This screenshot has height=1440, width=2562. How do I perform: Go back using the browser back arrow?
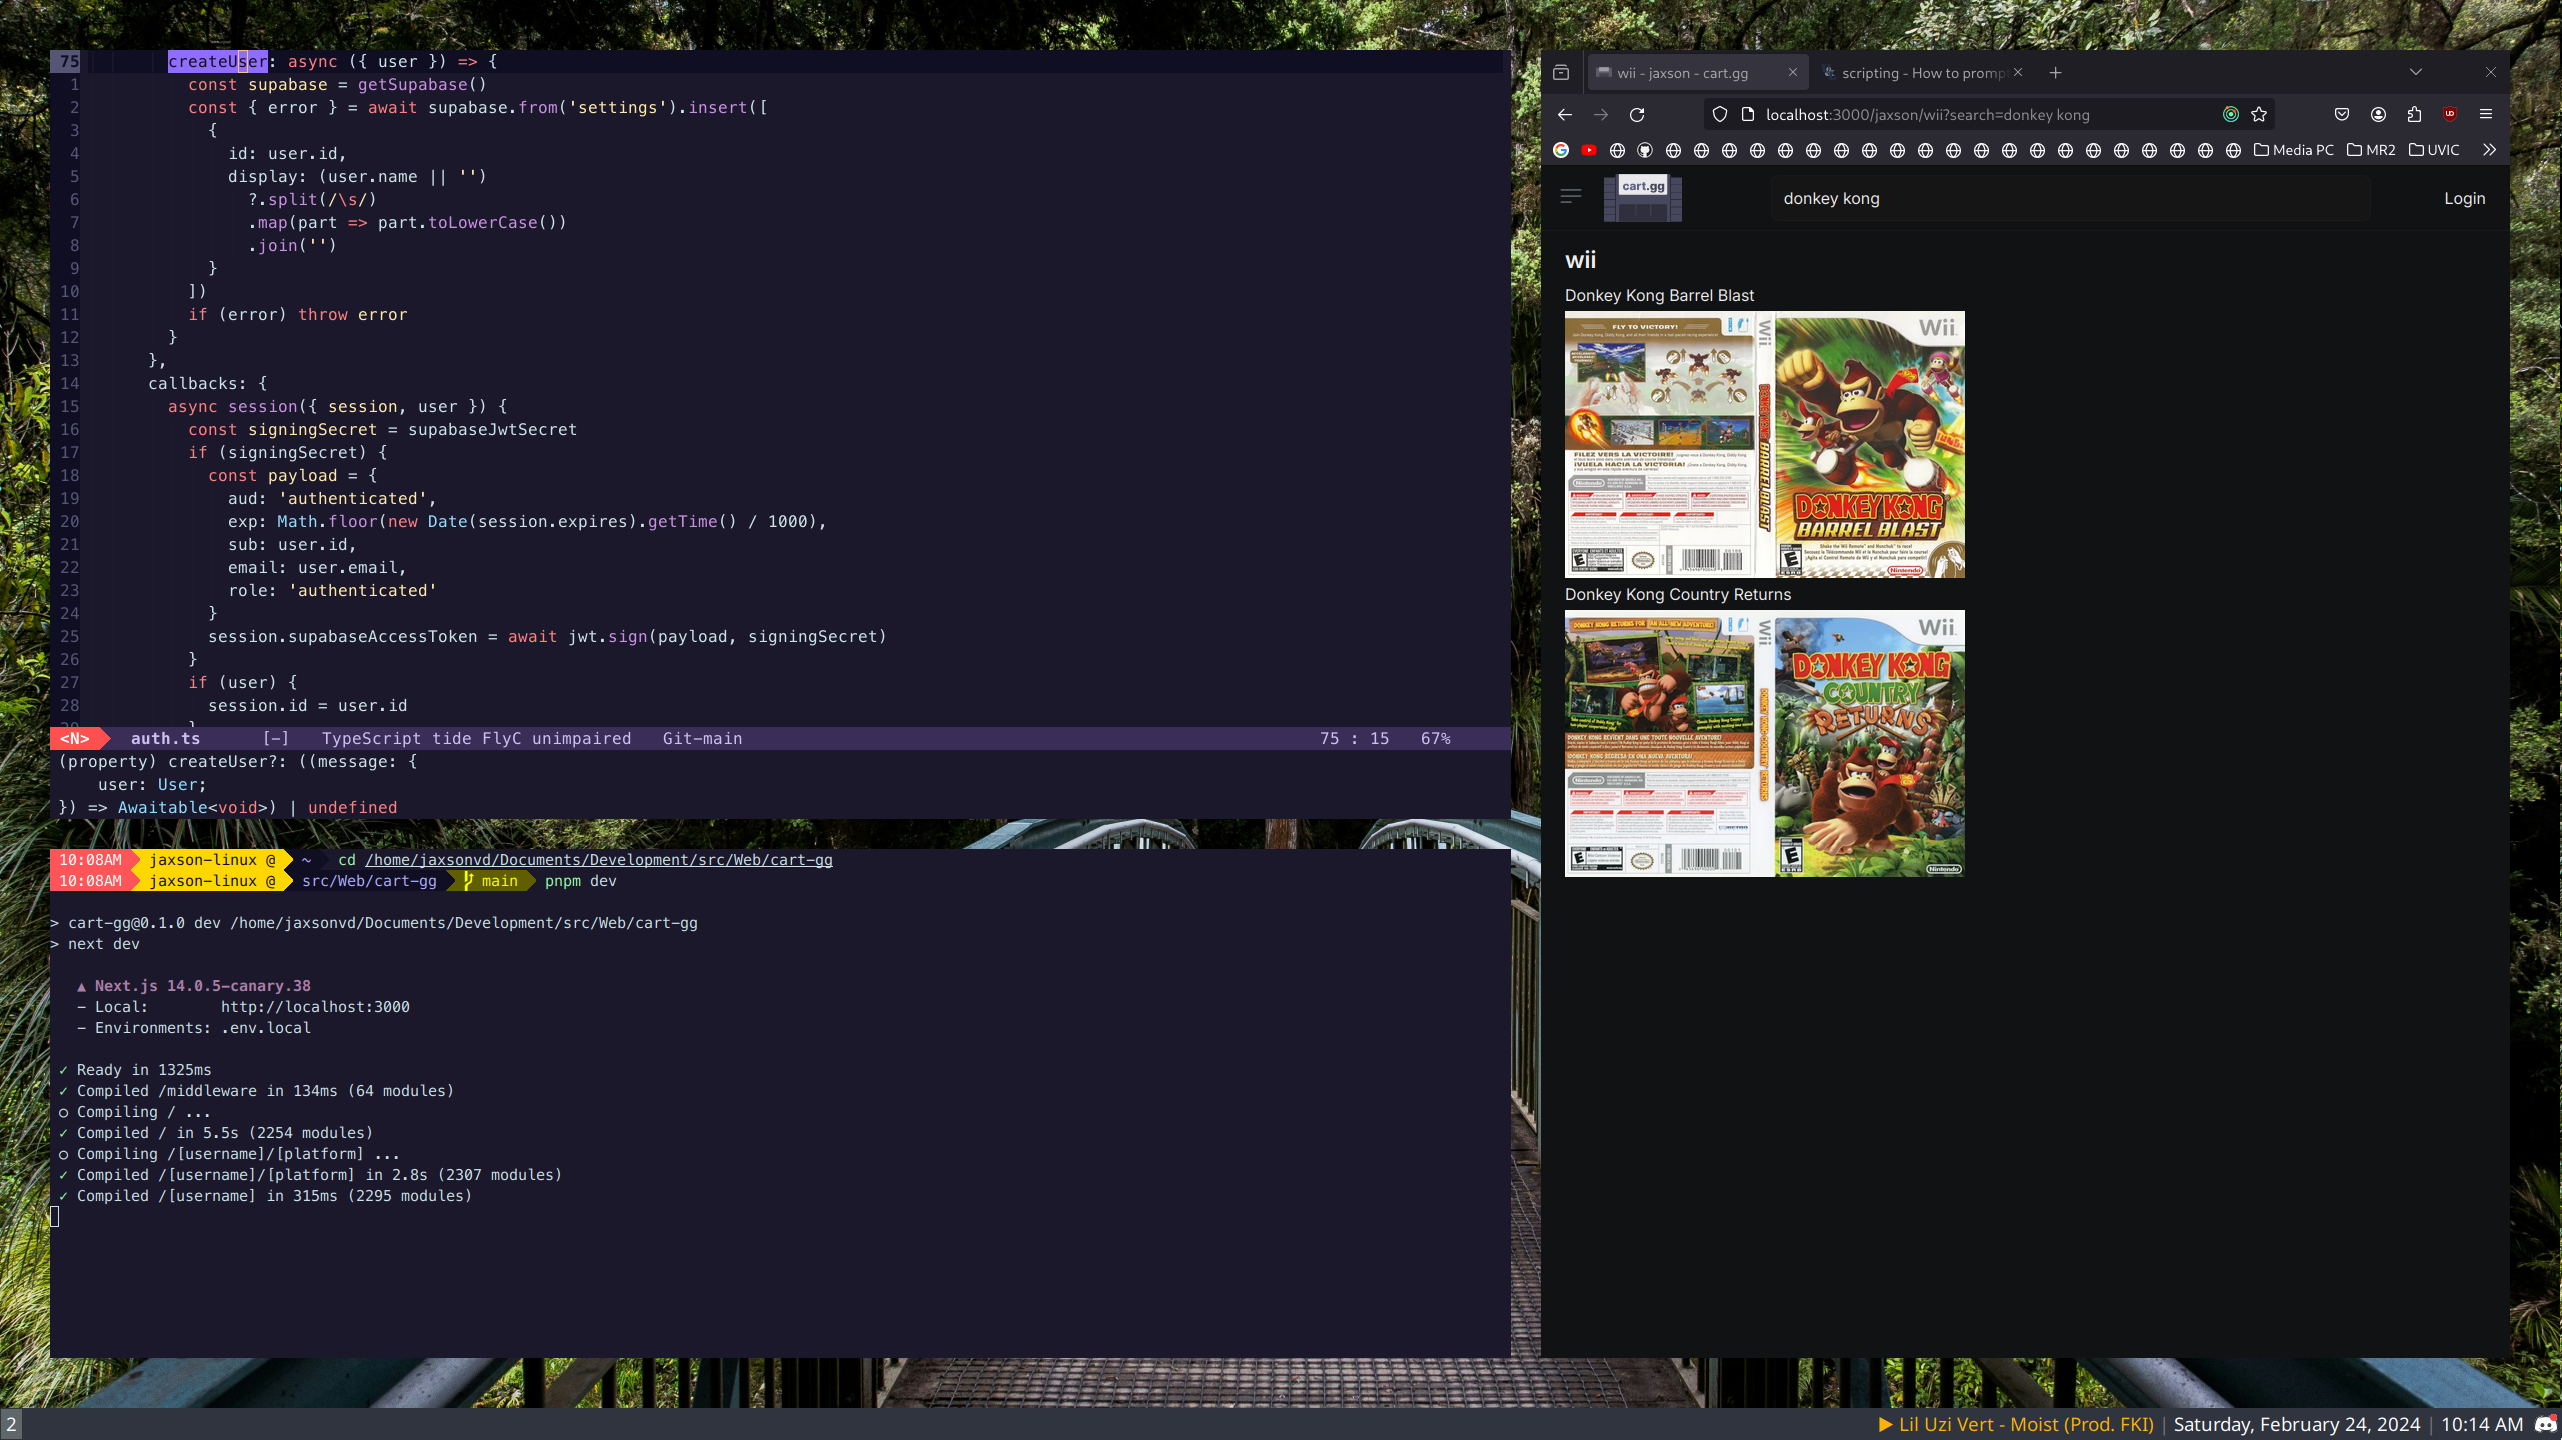[x=1565, y=115]
